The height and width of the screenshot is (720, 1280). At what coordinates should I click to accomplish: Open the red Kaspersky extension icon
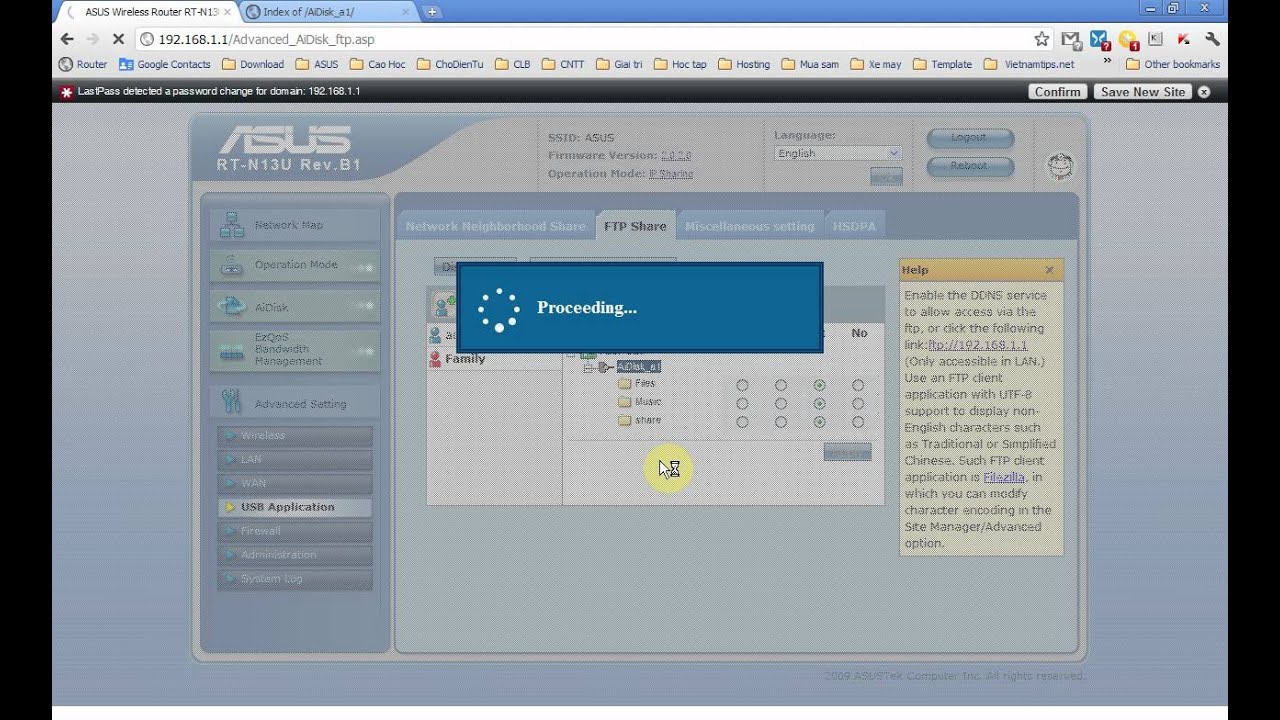point(1184,39)
